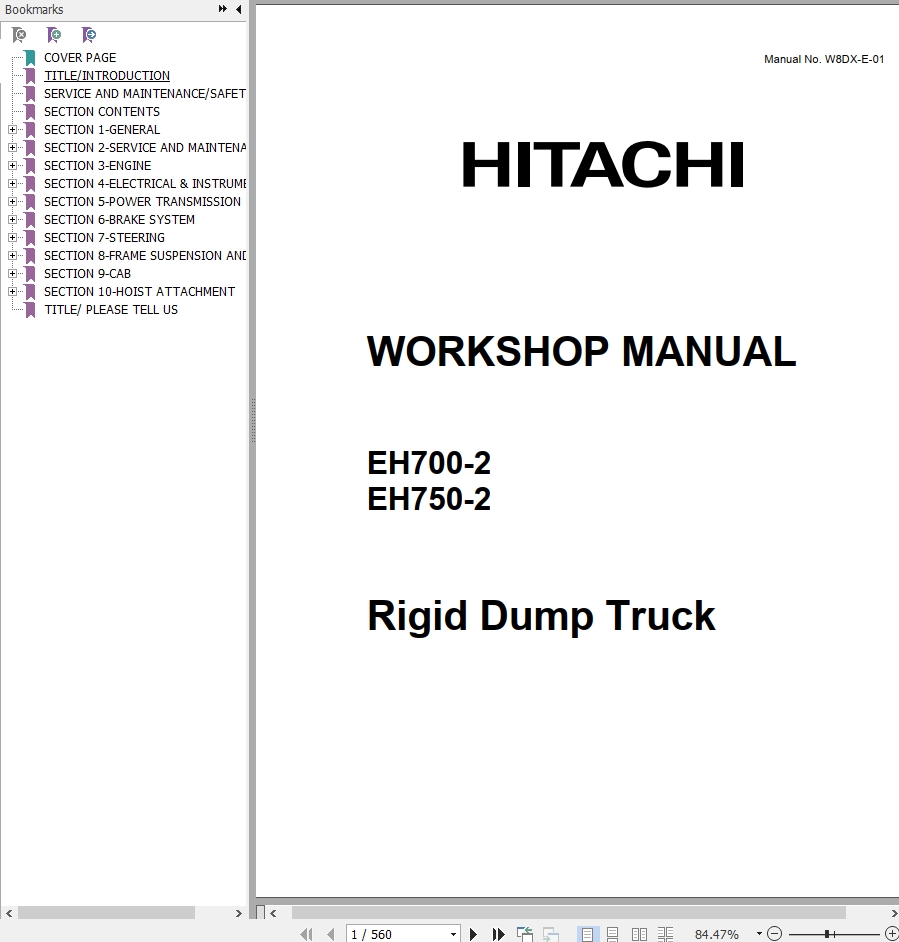Click the delete bookmark icon

tap(19, 35)
